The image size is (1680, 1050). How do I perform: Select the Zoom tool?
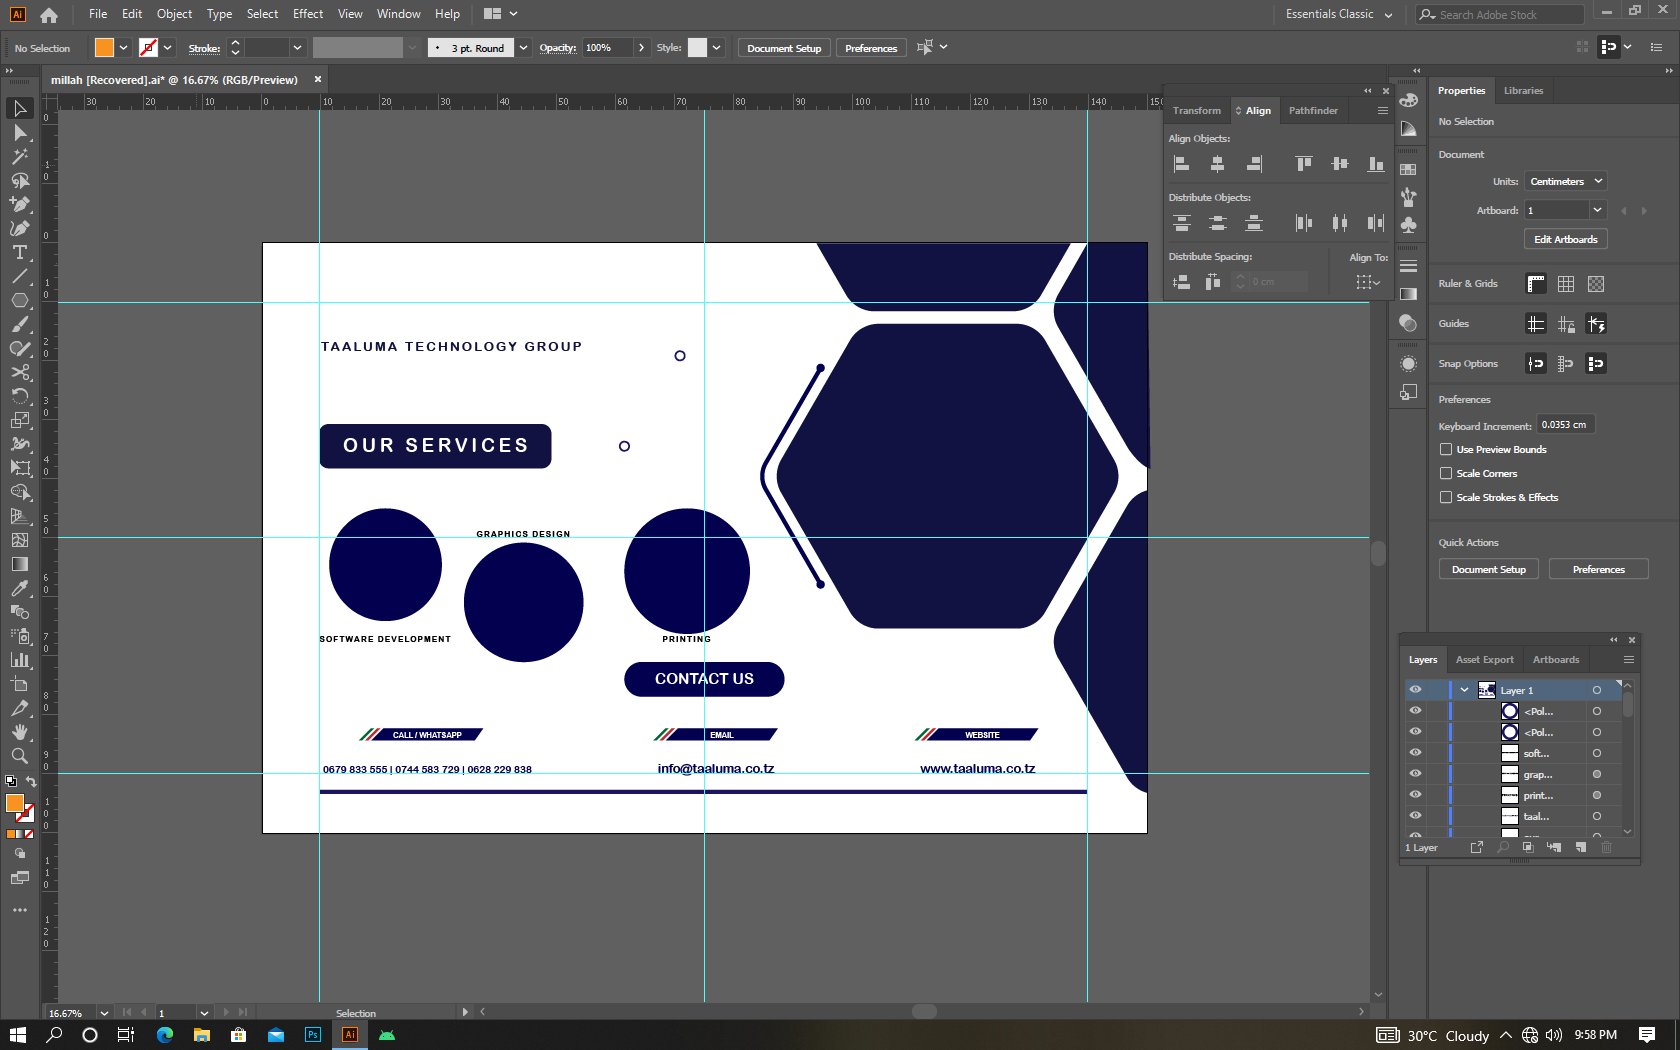pos(20,756)
